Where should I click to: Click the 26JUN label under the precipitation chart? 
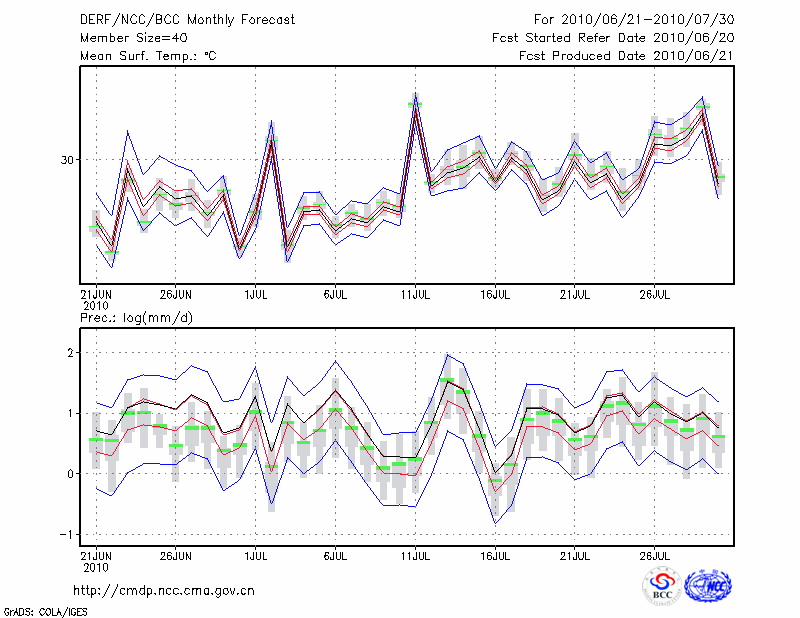175,553
